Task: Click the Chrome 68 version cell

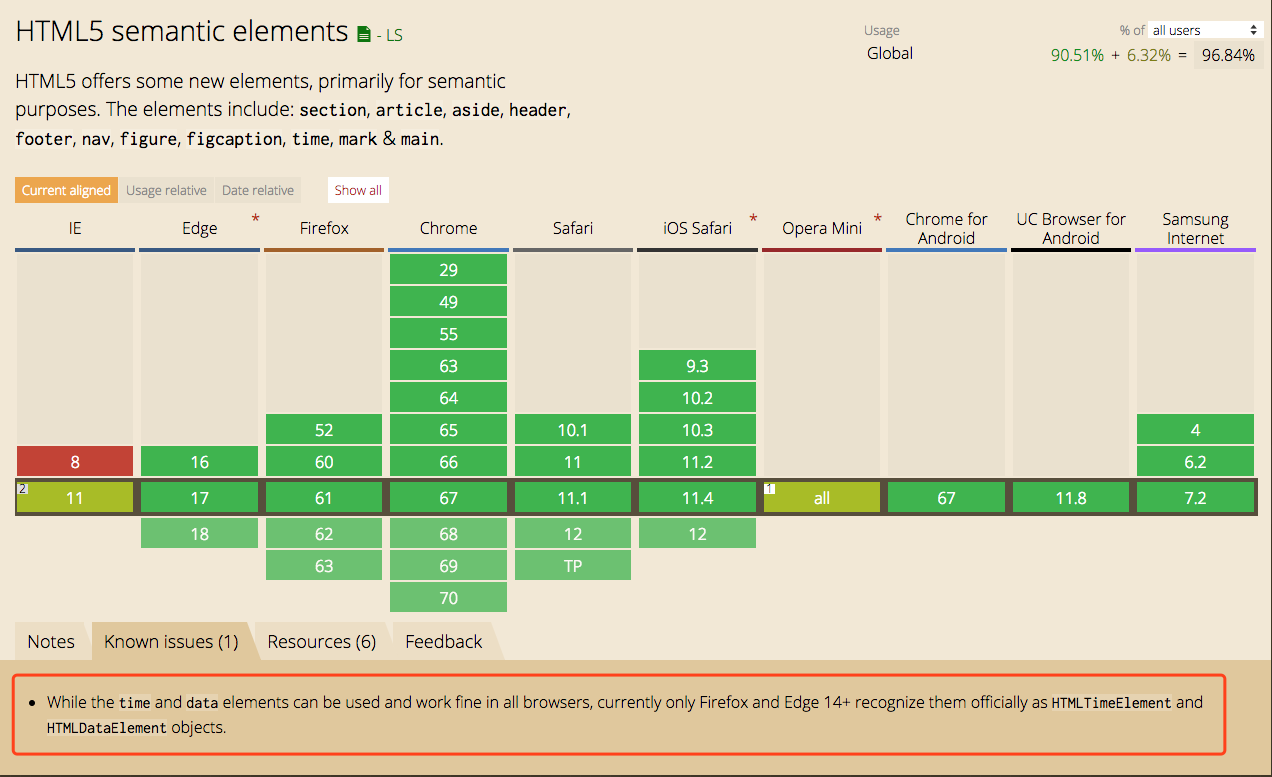Action: 449,534
